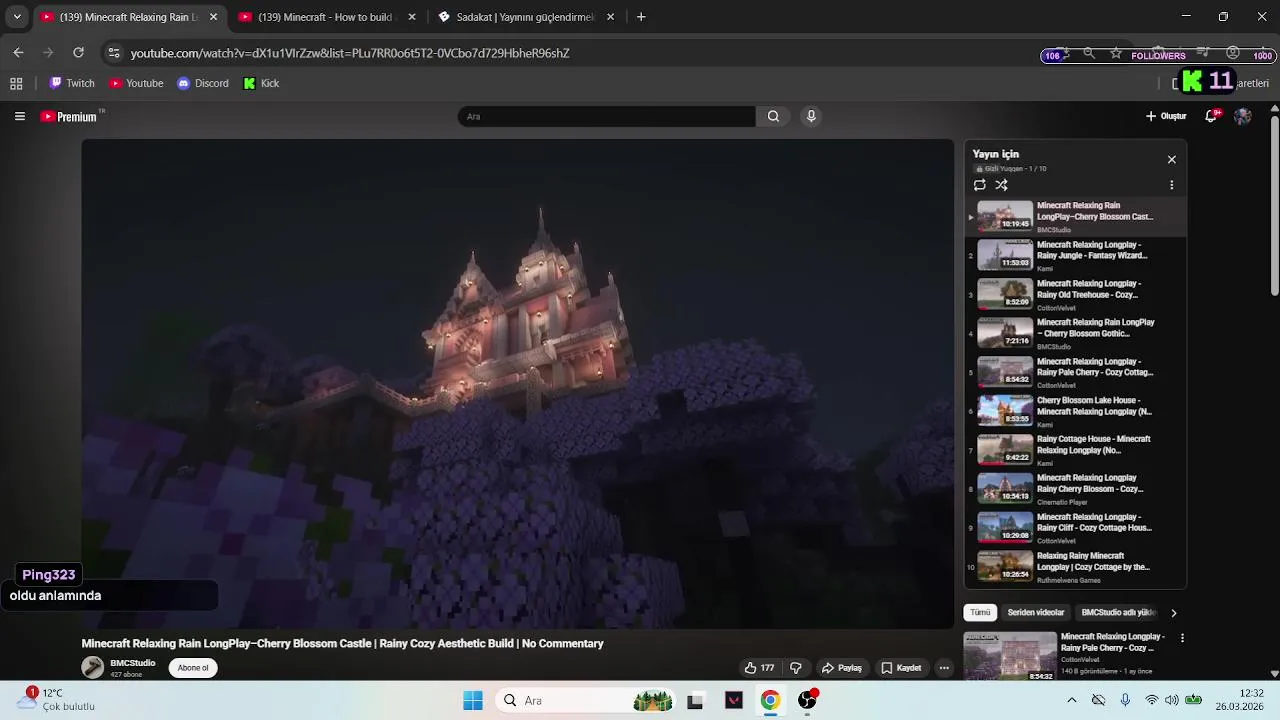The height and width of the screenshot is (720, 1280).
Task: Play Cherry Blossom Gothic playlist video
Action: click(x=1075, y=333)
